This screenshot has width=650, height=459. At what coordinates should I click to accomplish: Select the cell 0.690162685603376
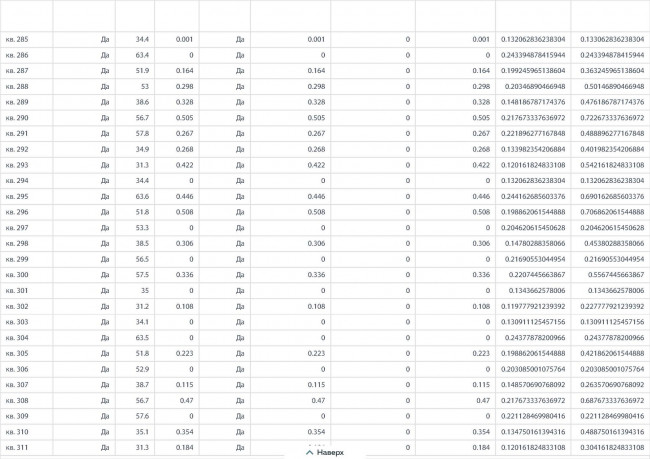pyautogui.click(x=612, y=196)
